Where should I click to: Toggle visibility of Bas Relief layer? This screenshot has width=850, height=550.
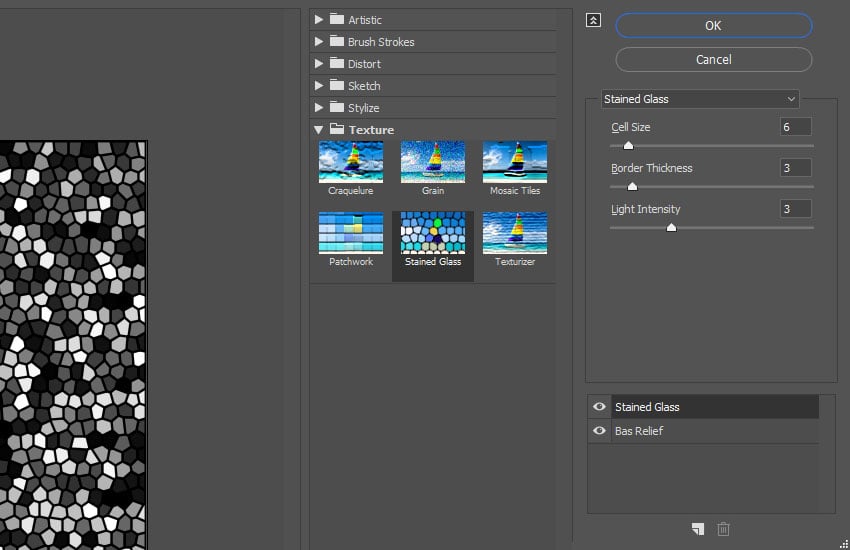599,431
